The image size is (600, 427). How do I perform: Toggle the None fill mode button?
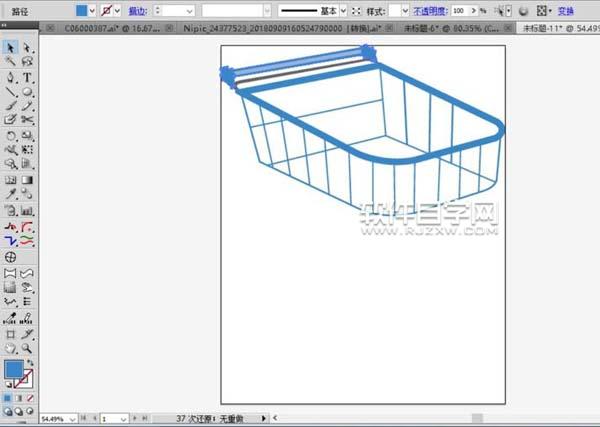[29, 396]
